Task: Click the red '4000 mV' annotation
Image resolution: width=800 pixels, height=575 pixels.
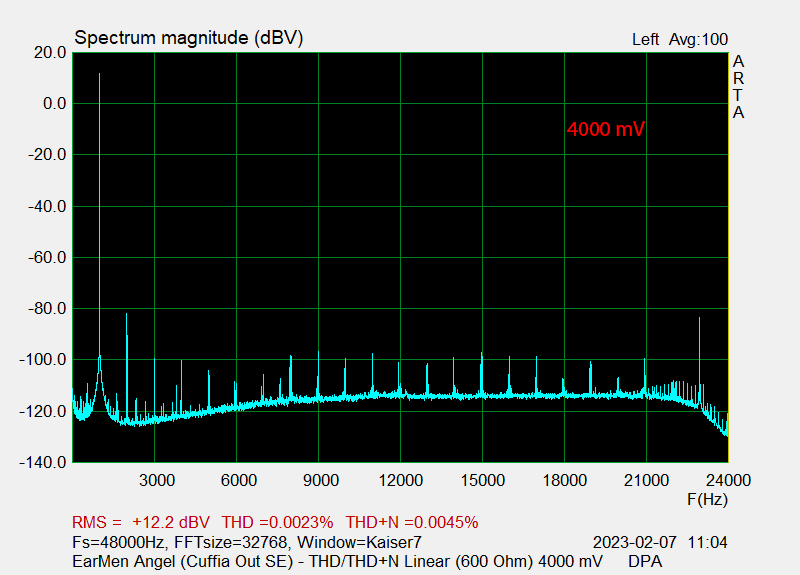Action: click(x=606, y=129)
